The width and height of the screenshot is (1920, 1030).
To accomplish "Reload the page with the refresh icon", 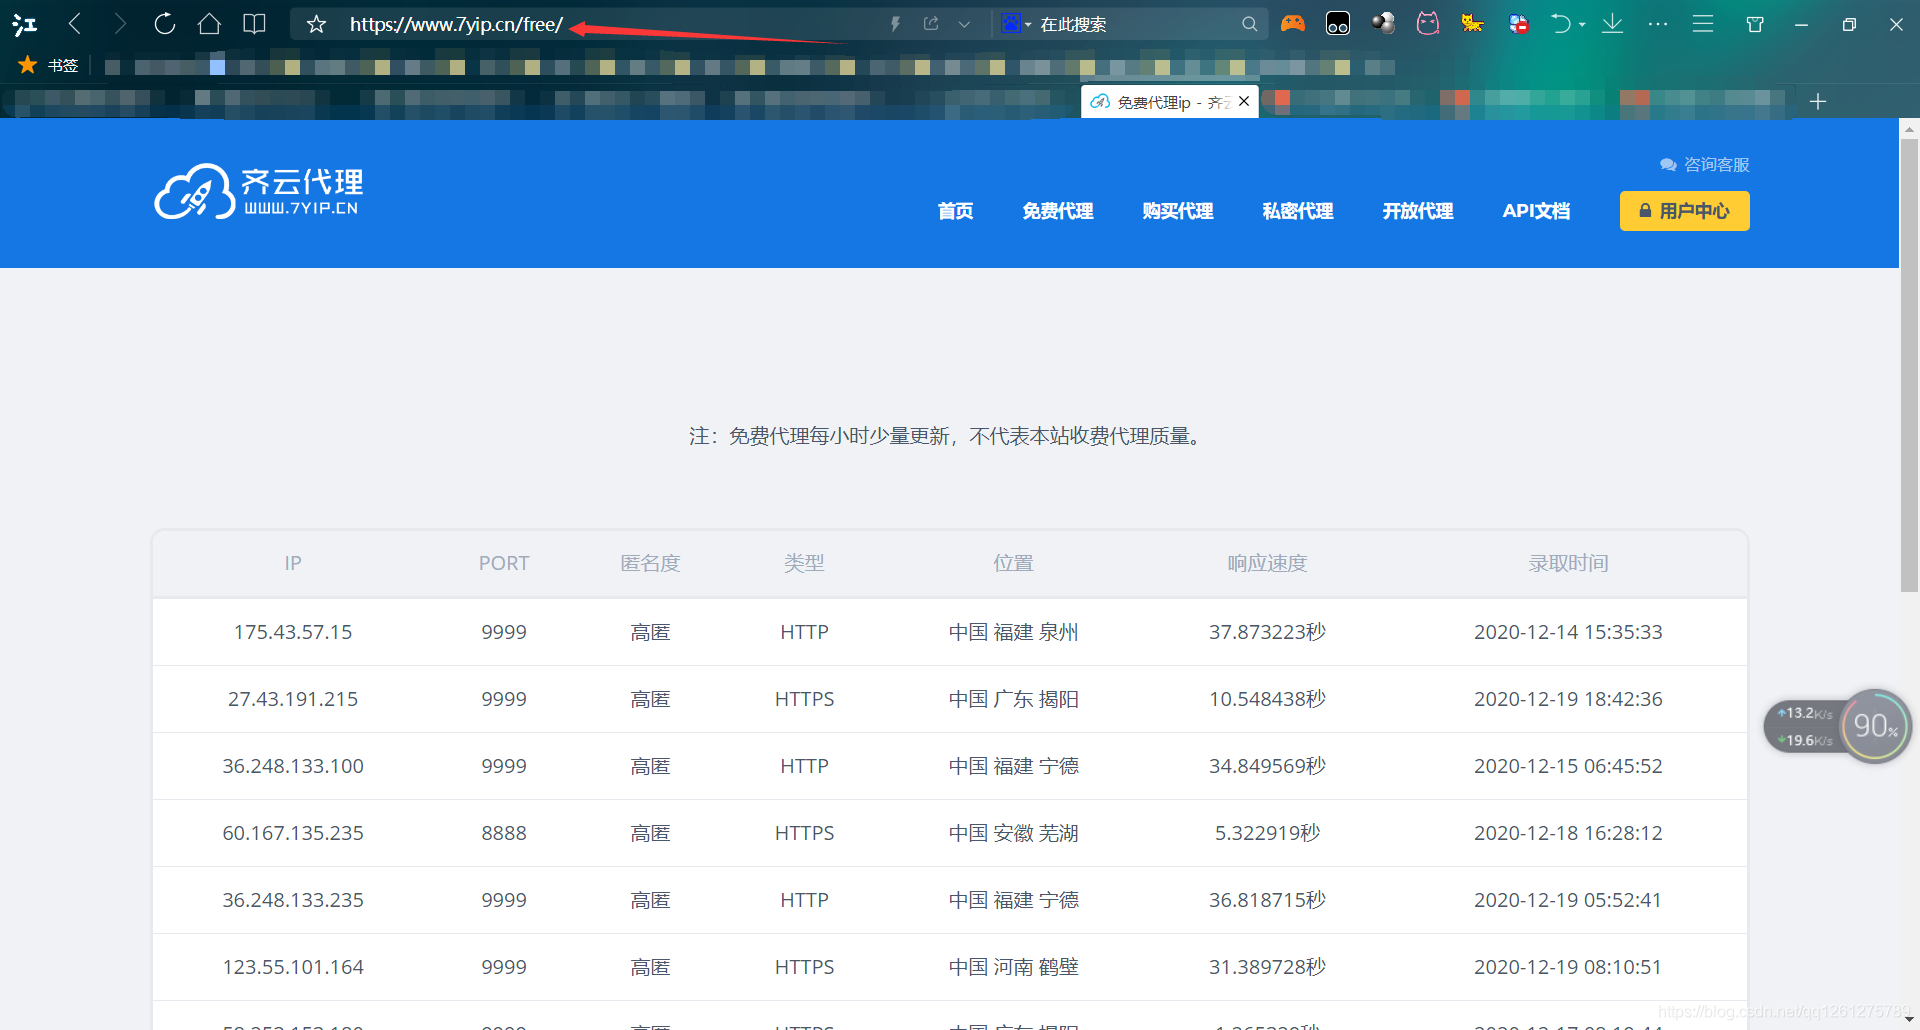I will click(x=165, y=24).
